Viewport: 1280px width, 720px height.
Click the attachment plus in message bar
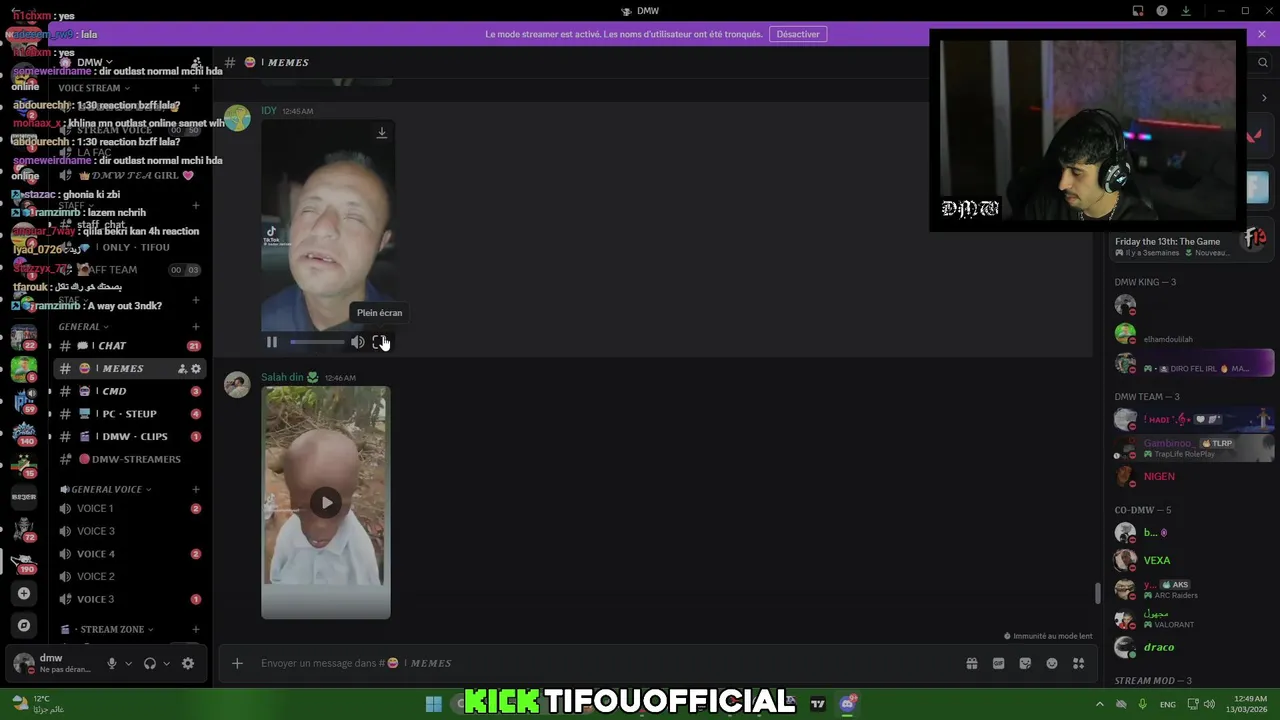click(237, 663)
